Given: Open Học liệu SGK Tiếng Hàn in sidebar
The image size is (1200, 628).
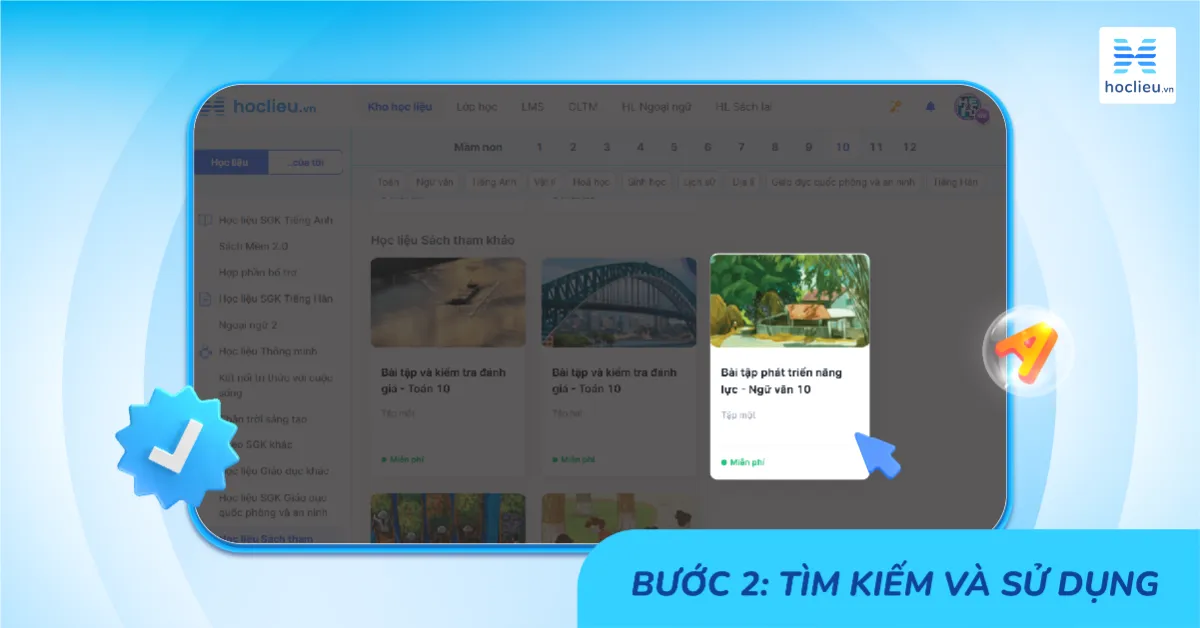Looking at the screenshot, I should click(x=276, y=299).
